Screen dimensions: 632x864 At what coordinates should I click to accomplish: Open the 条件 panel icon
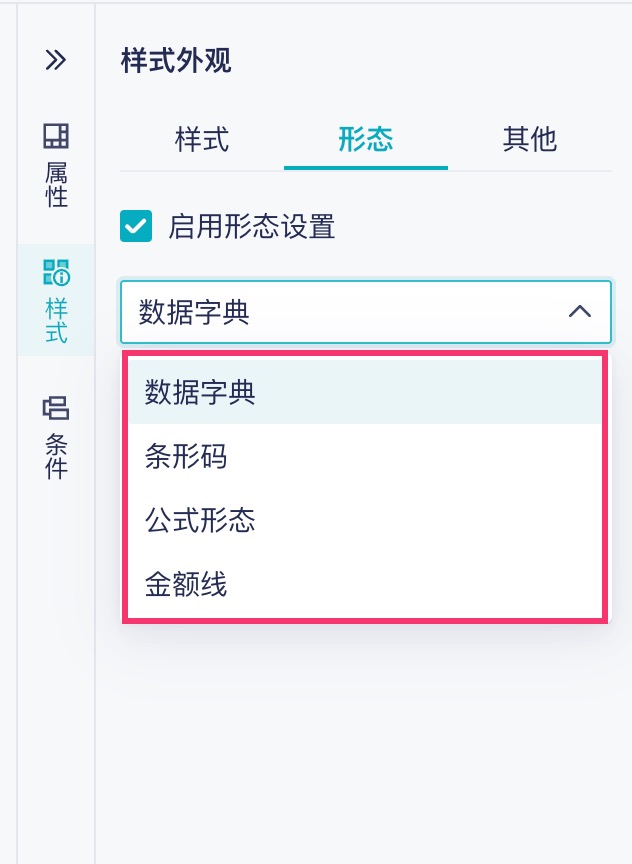pyautogui.click(x=56, y=408)
